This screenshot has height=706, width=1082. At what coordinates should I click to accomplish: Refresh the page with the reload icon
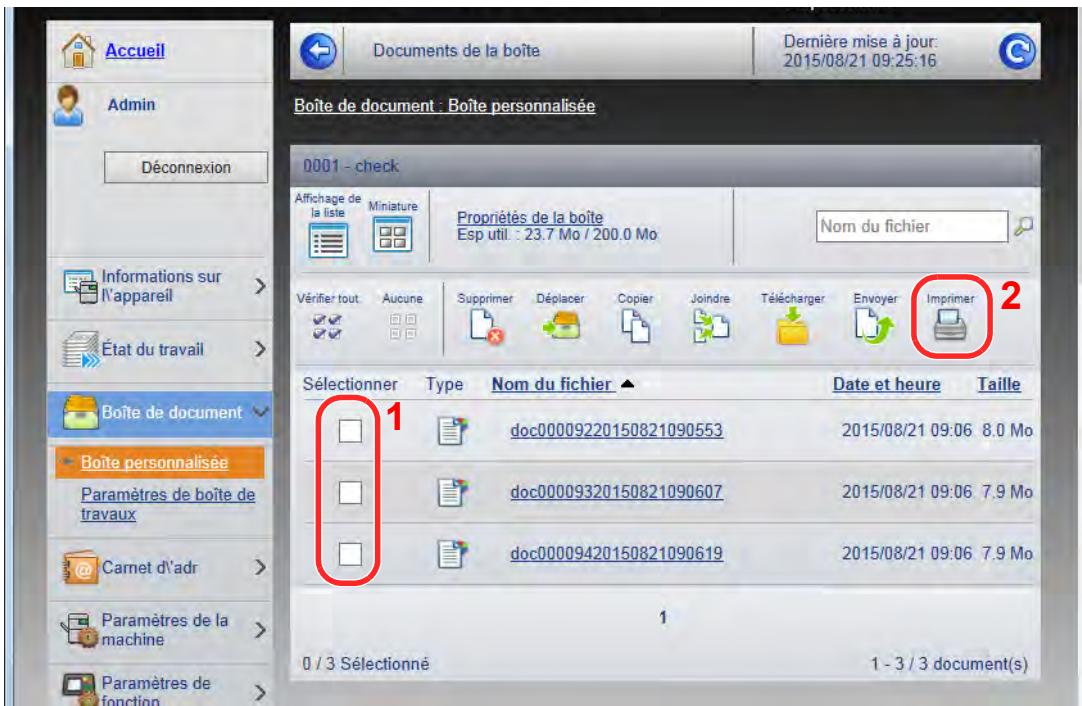(1018, 51)
